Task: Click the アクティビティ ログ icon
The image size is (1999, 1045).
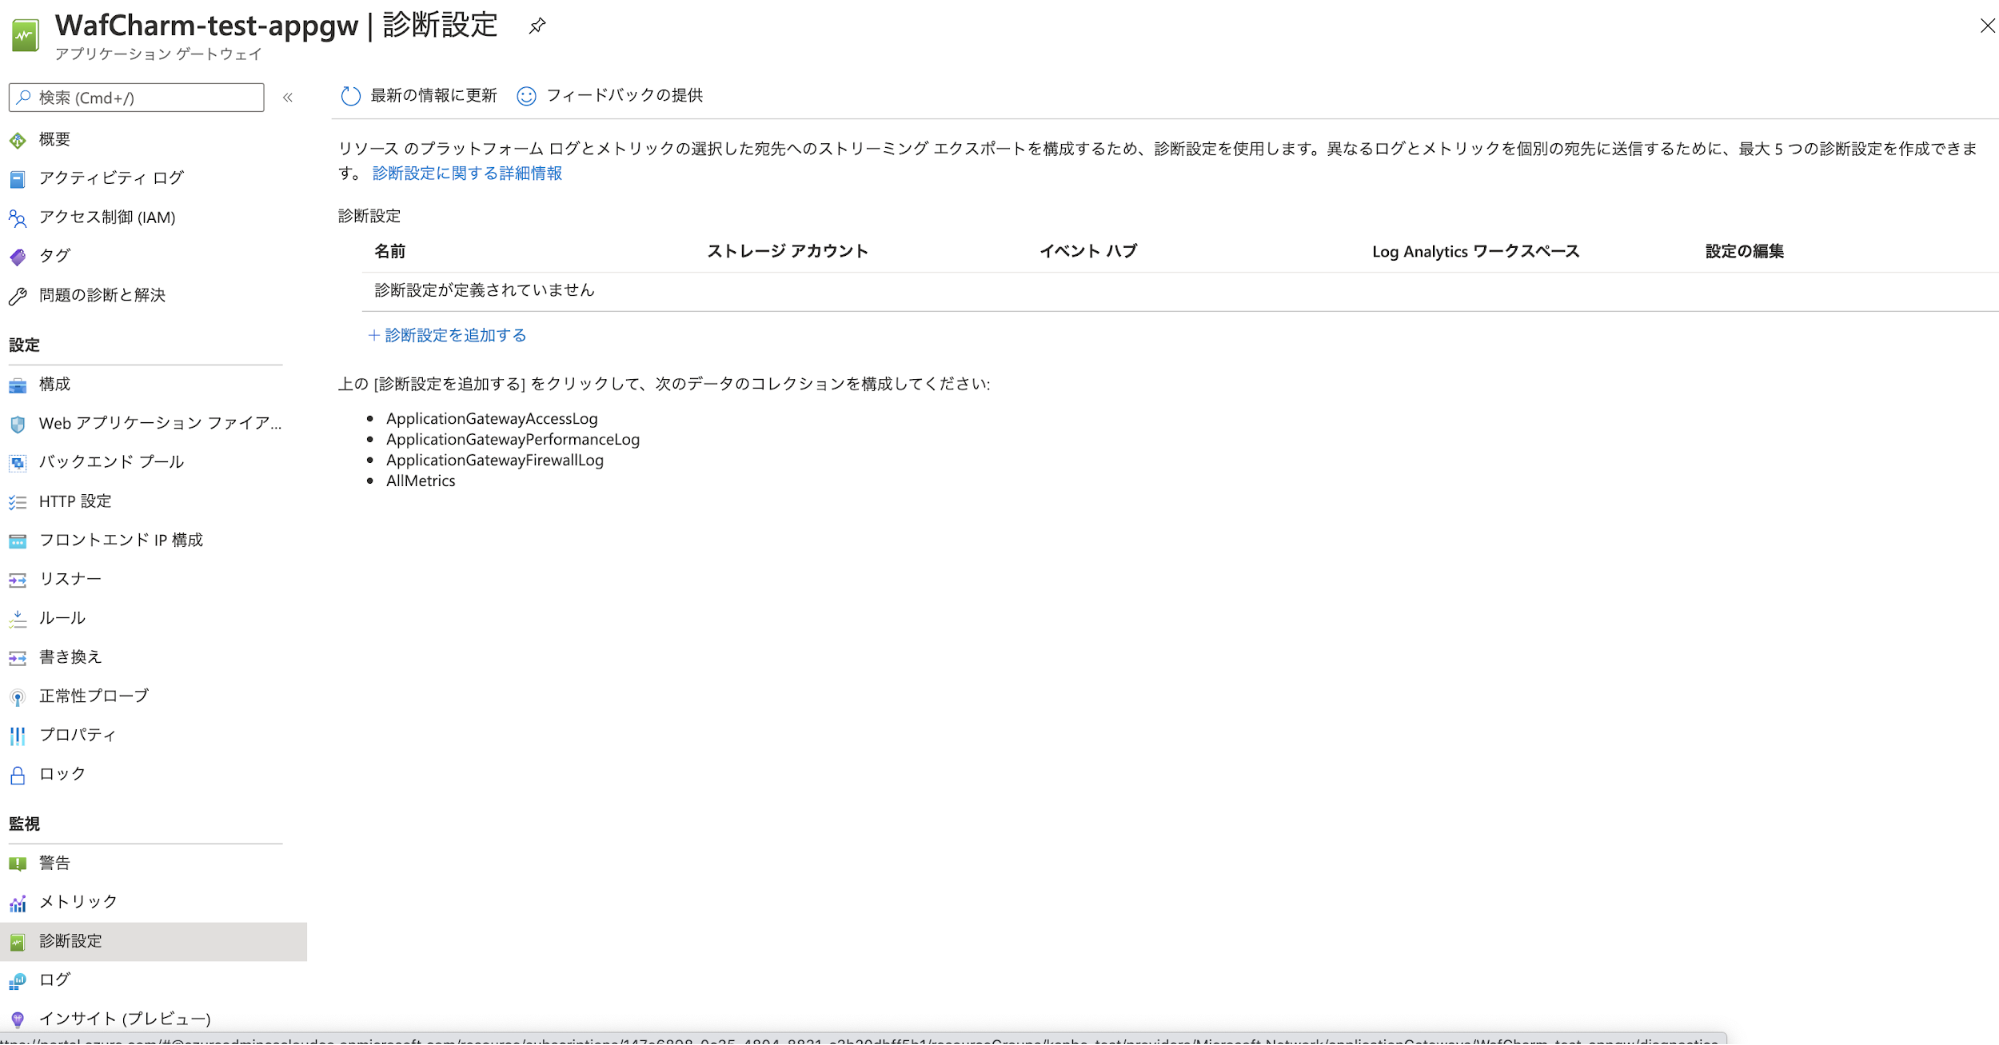Action: tap(18, 179)
